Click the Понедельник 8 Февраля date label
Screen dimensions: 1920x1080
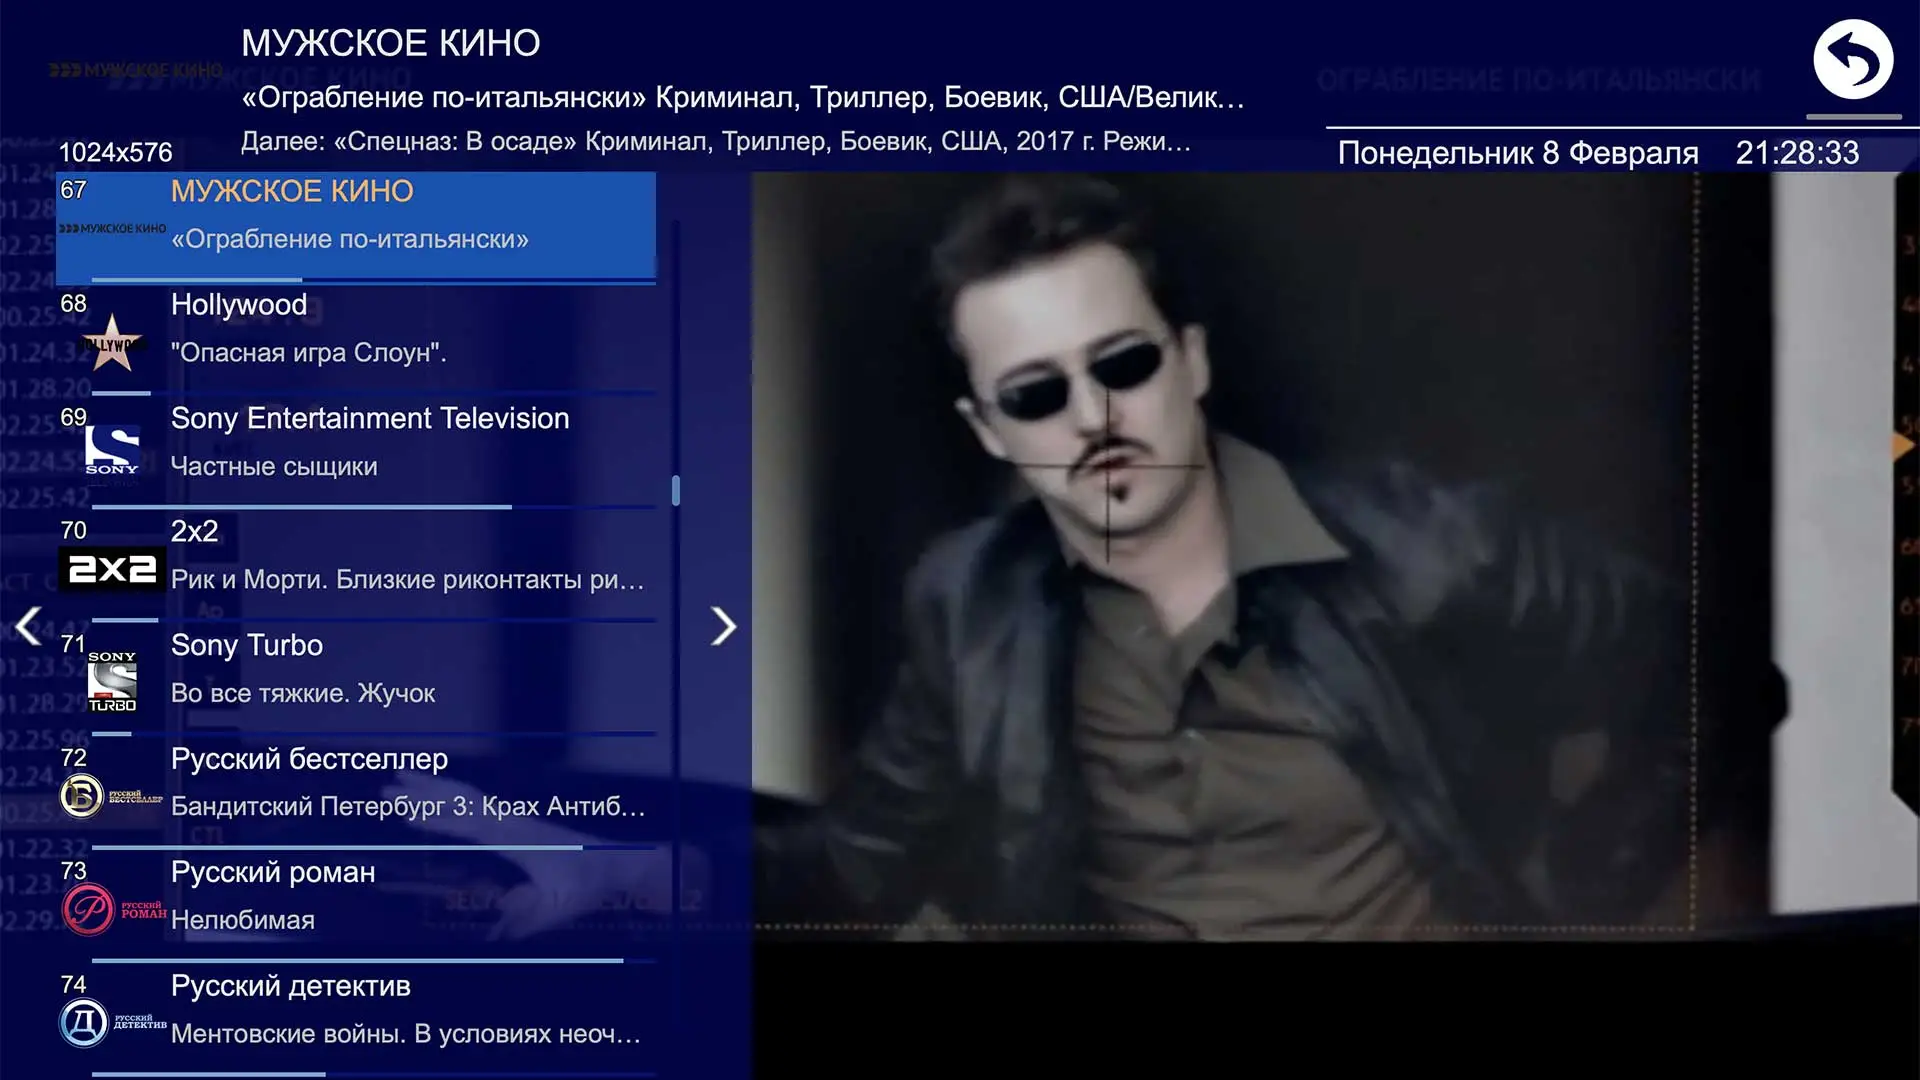coord(1517,153)
